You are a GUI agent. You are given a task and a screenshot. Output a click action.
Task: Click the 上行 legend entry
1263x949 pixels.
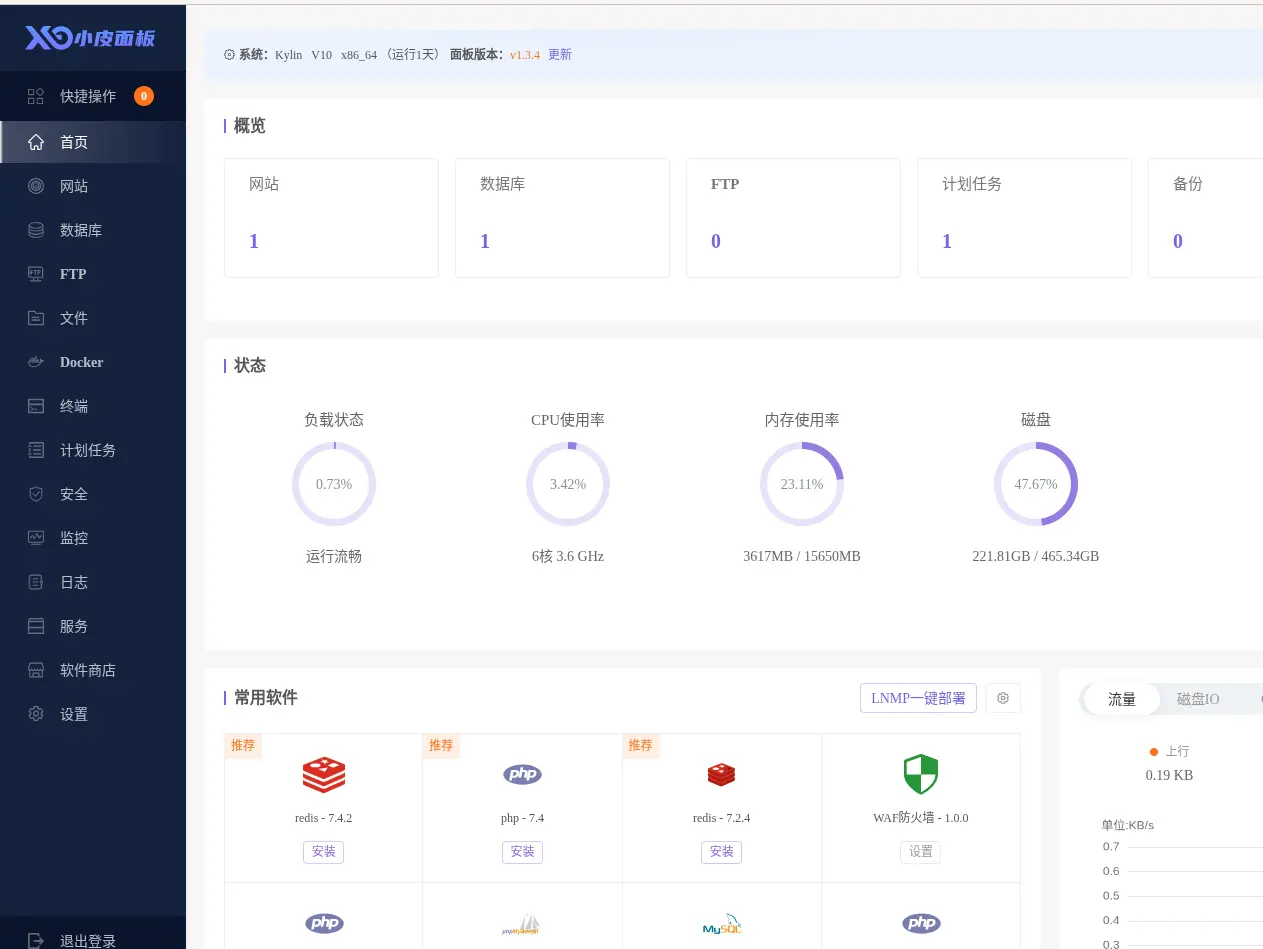pyautogui.click(x=1169, y=751)
